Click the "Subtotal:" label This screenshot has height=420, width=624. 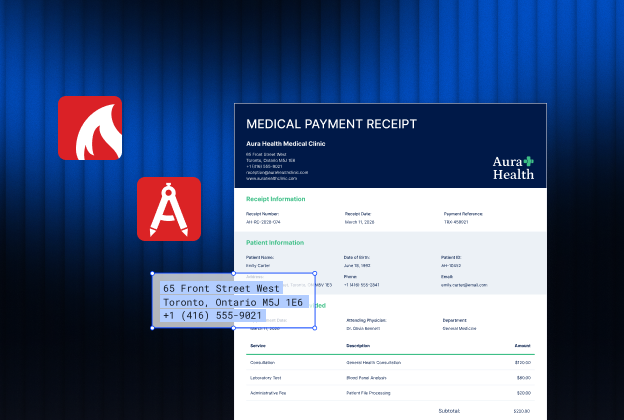449,411
